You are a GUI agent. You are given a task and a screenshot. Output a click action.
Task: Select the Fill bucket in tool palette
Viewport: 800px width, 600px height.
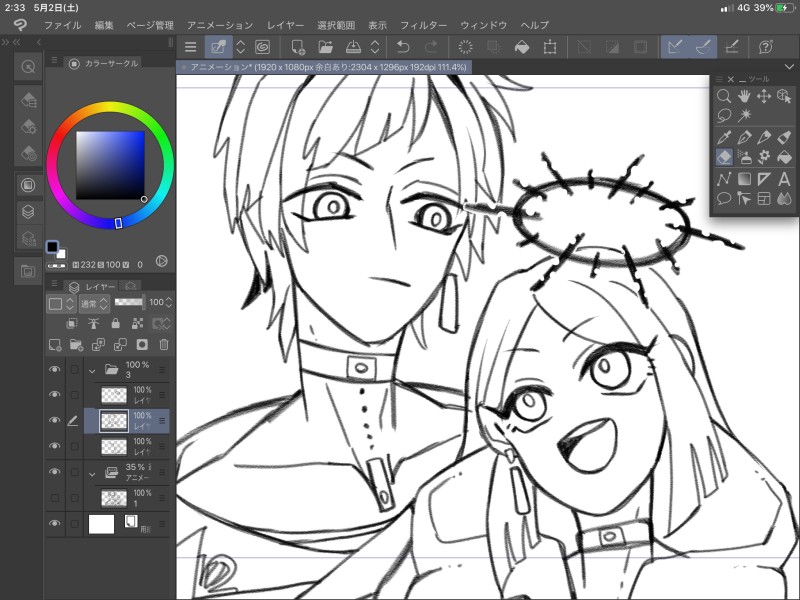[784, 157]
